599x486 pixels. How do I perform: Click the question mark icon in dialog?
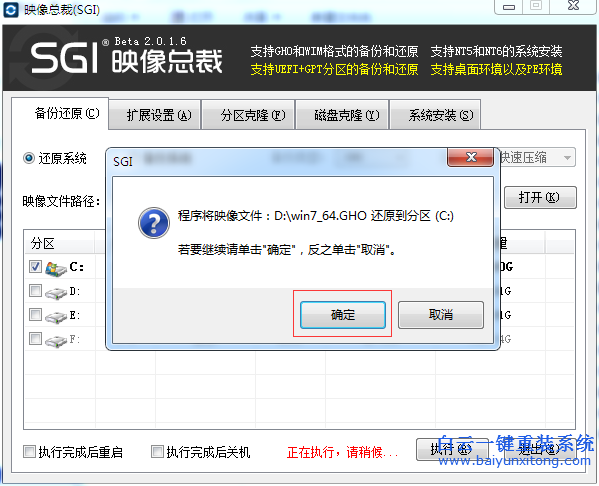(154, 223)
